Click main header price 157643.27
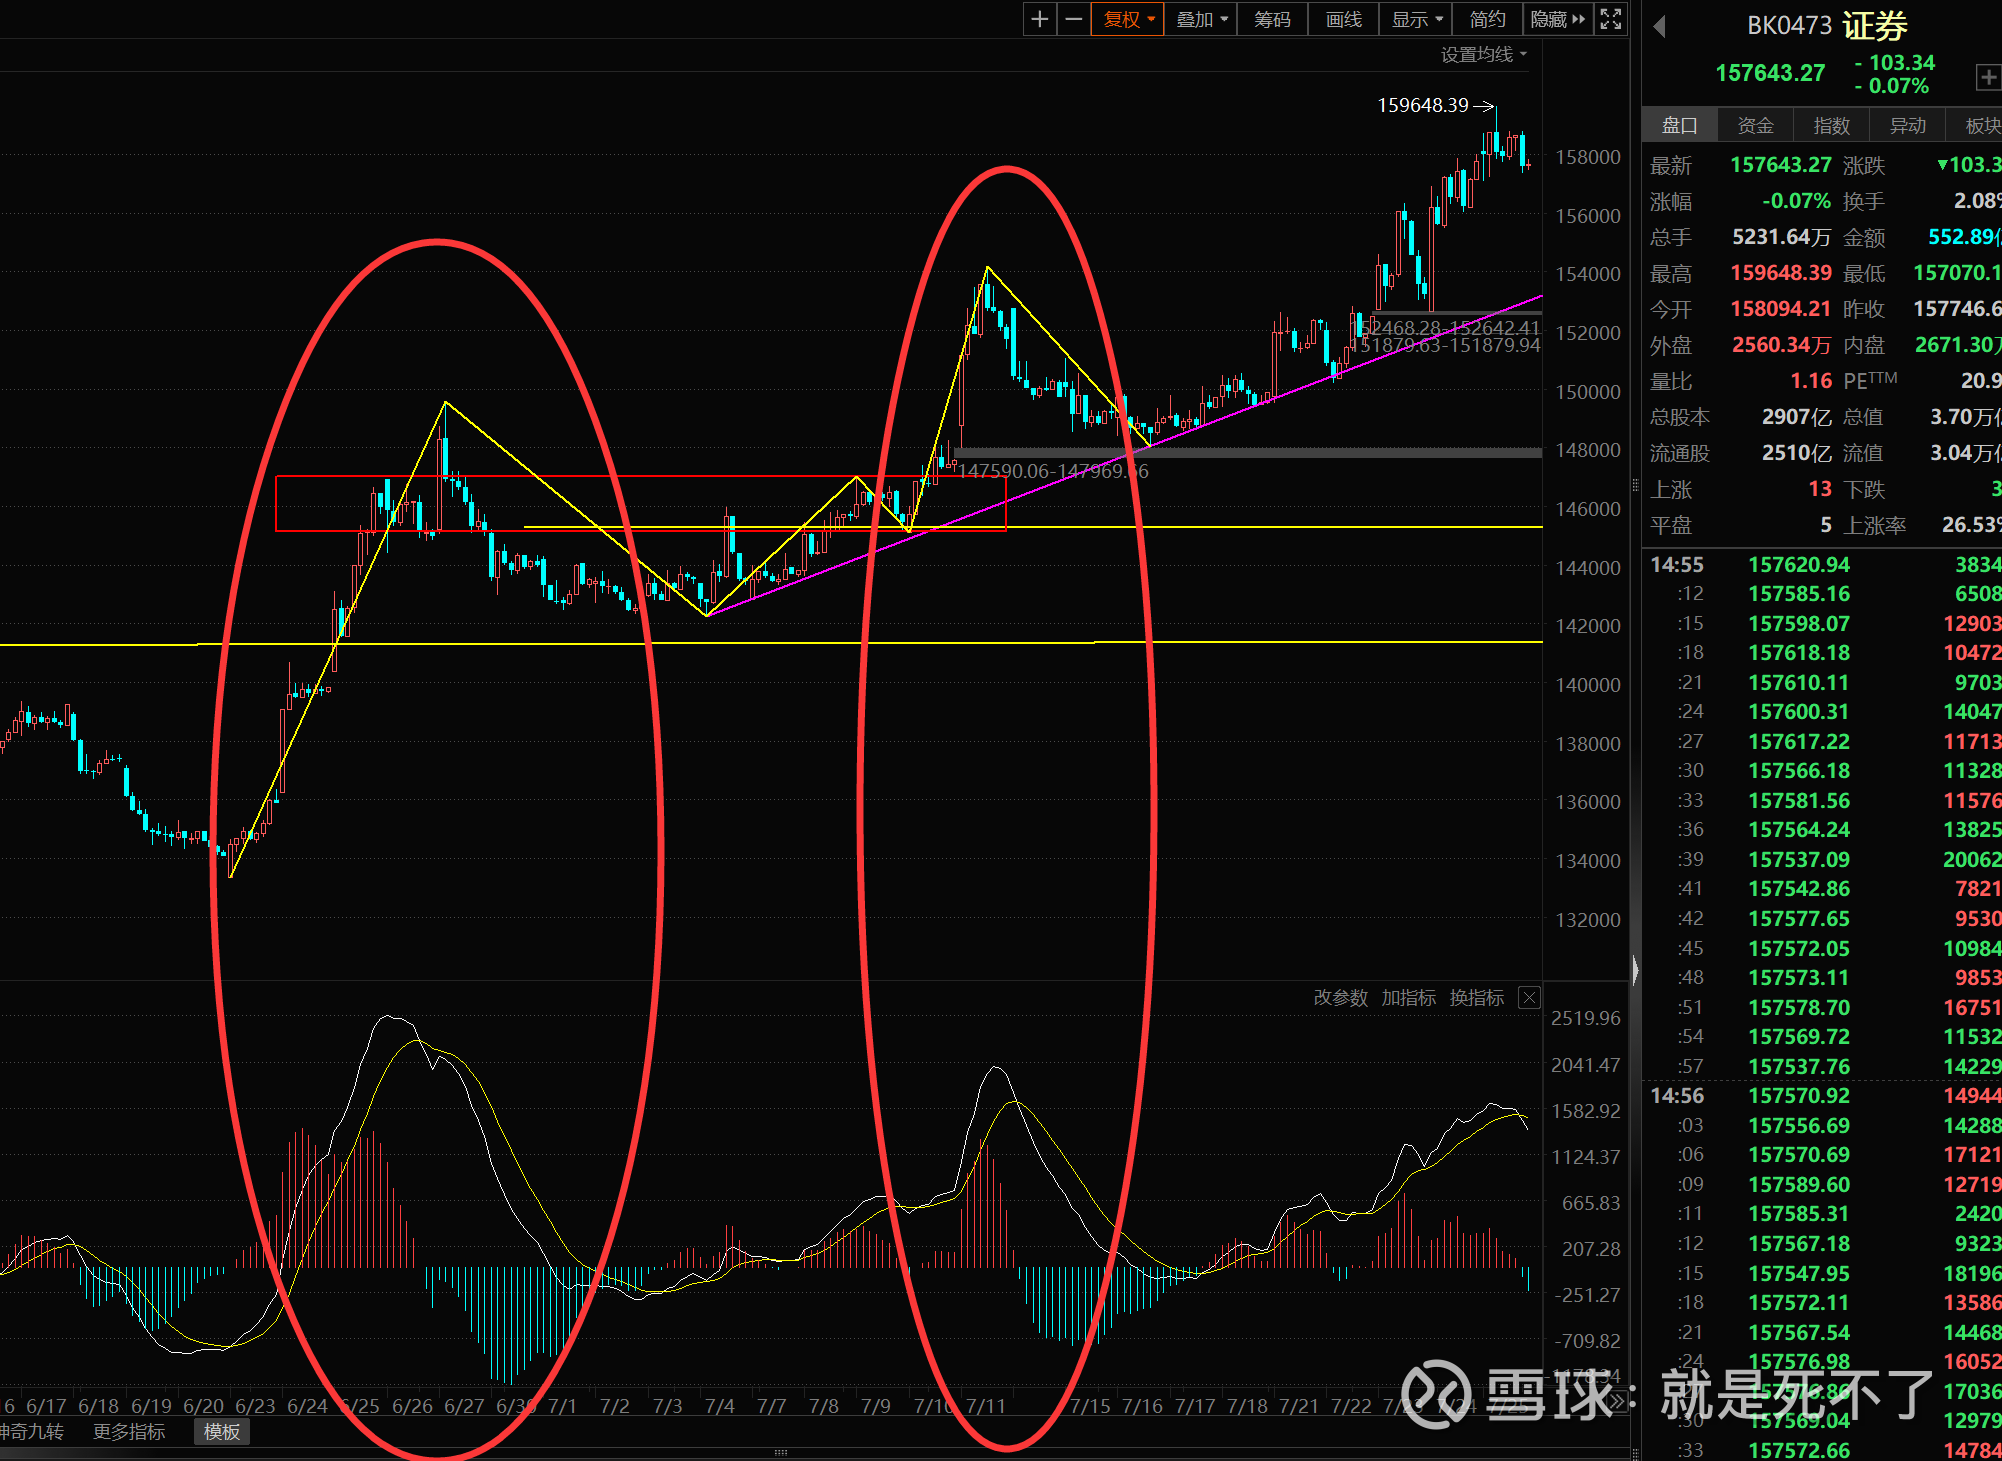2002x1461 pixels. pos(1770,73)
